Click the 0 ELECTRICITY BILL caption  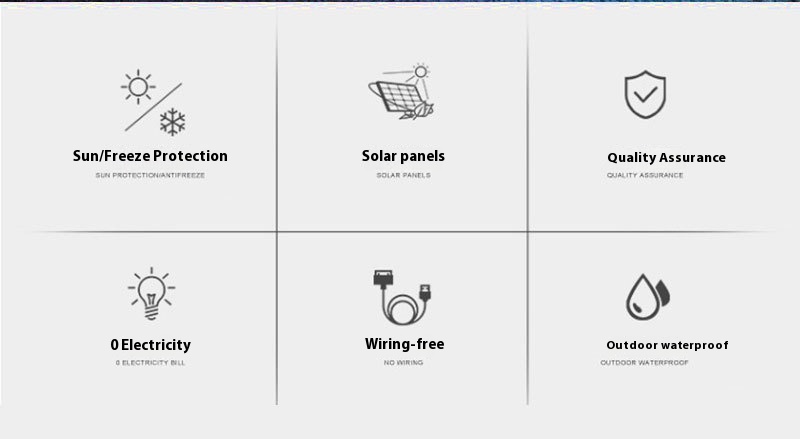click(150, 362)
